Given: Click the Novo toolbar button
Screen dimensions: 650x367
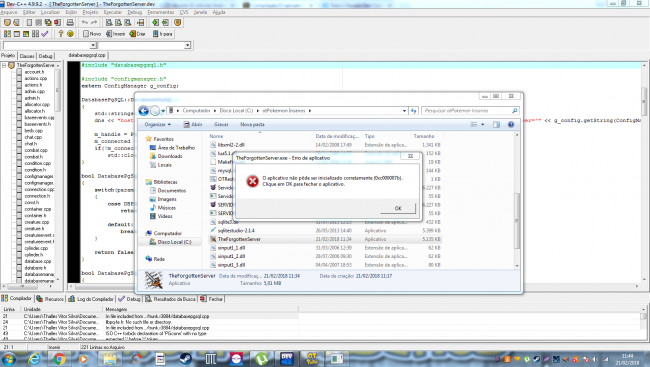Looking at the screenshot, I should (x=92, y=34).
